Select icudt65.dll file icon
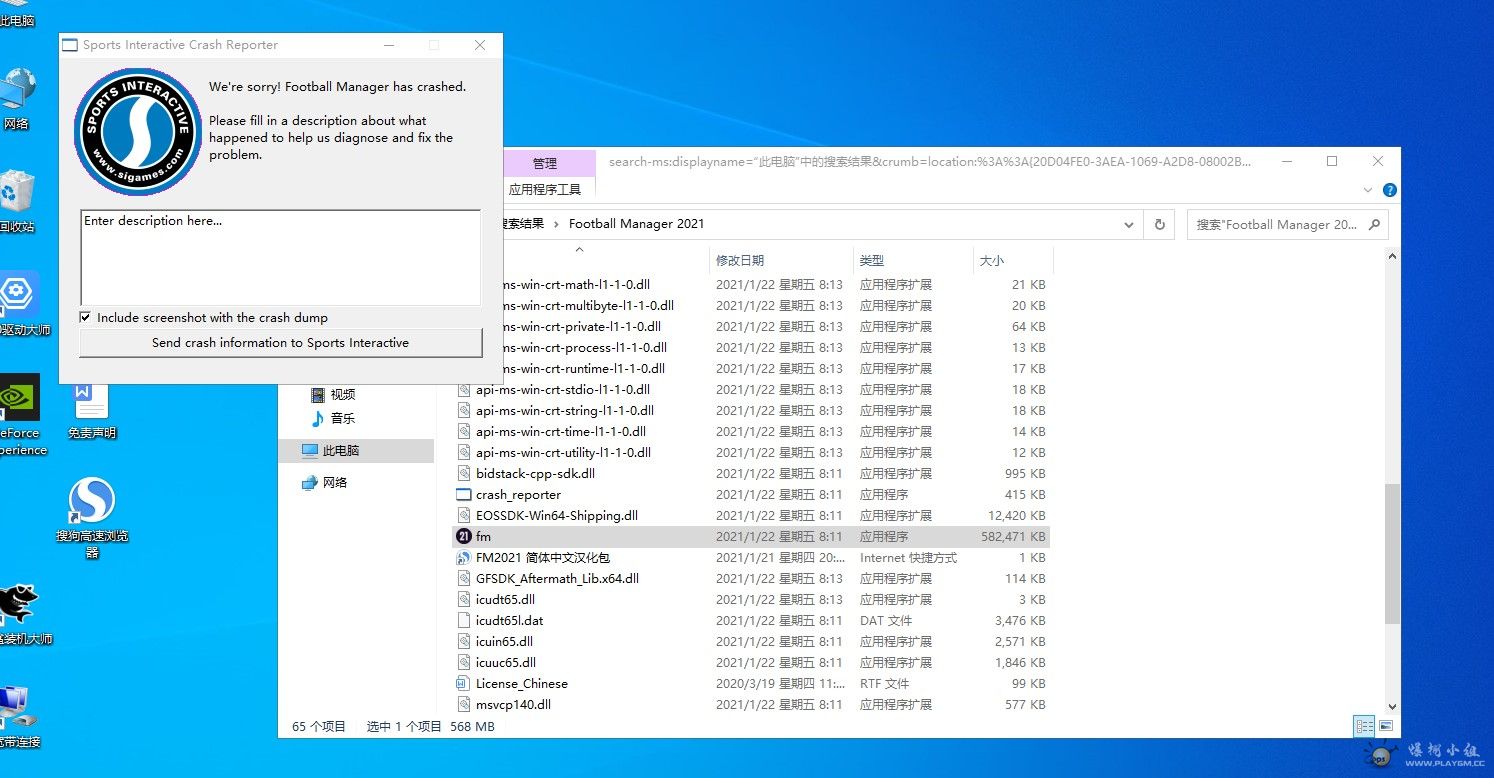This screenshot has height=778, width=1494. (x=463, y=600)
